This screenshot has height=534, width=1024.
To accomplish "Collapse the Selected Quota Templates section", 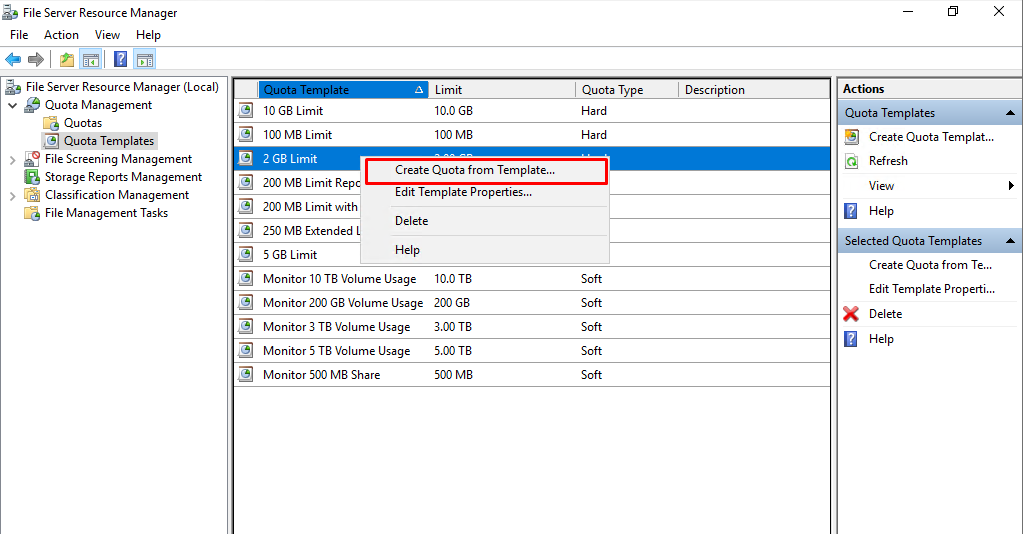I will 1010,241.
